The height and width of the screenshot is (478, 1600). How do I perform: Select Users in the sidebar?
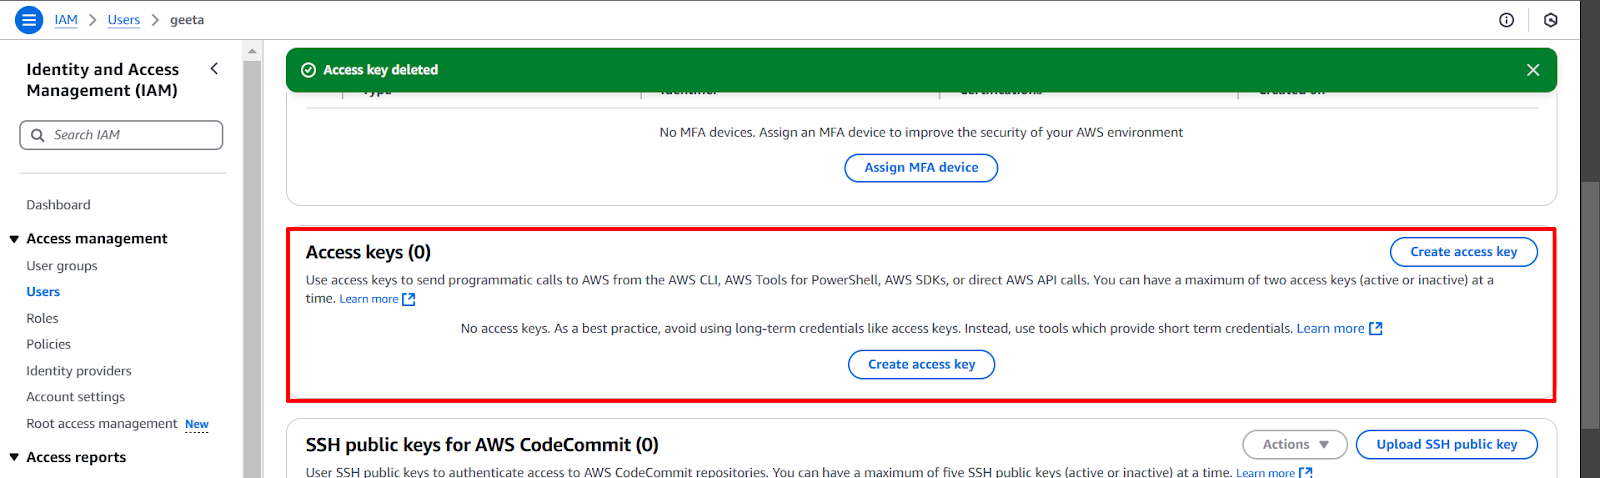point(43,292)
